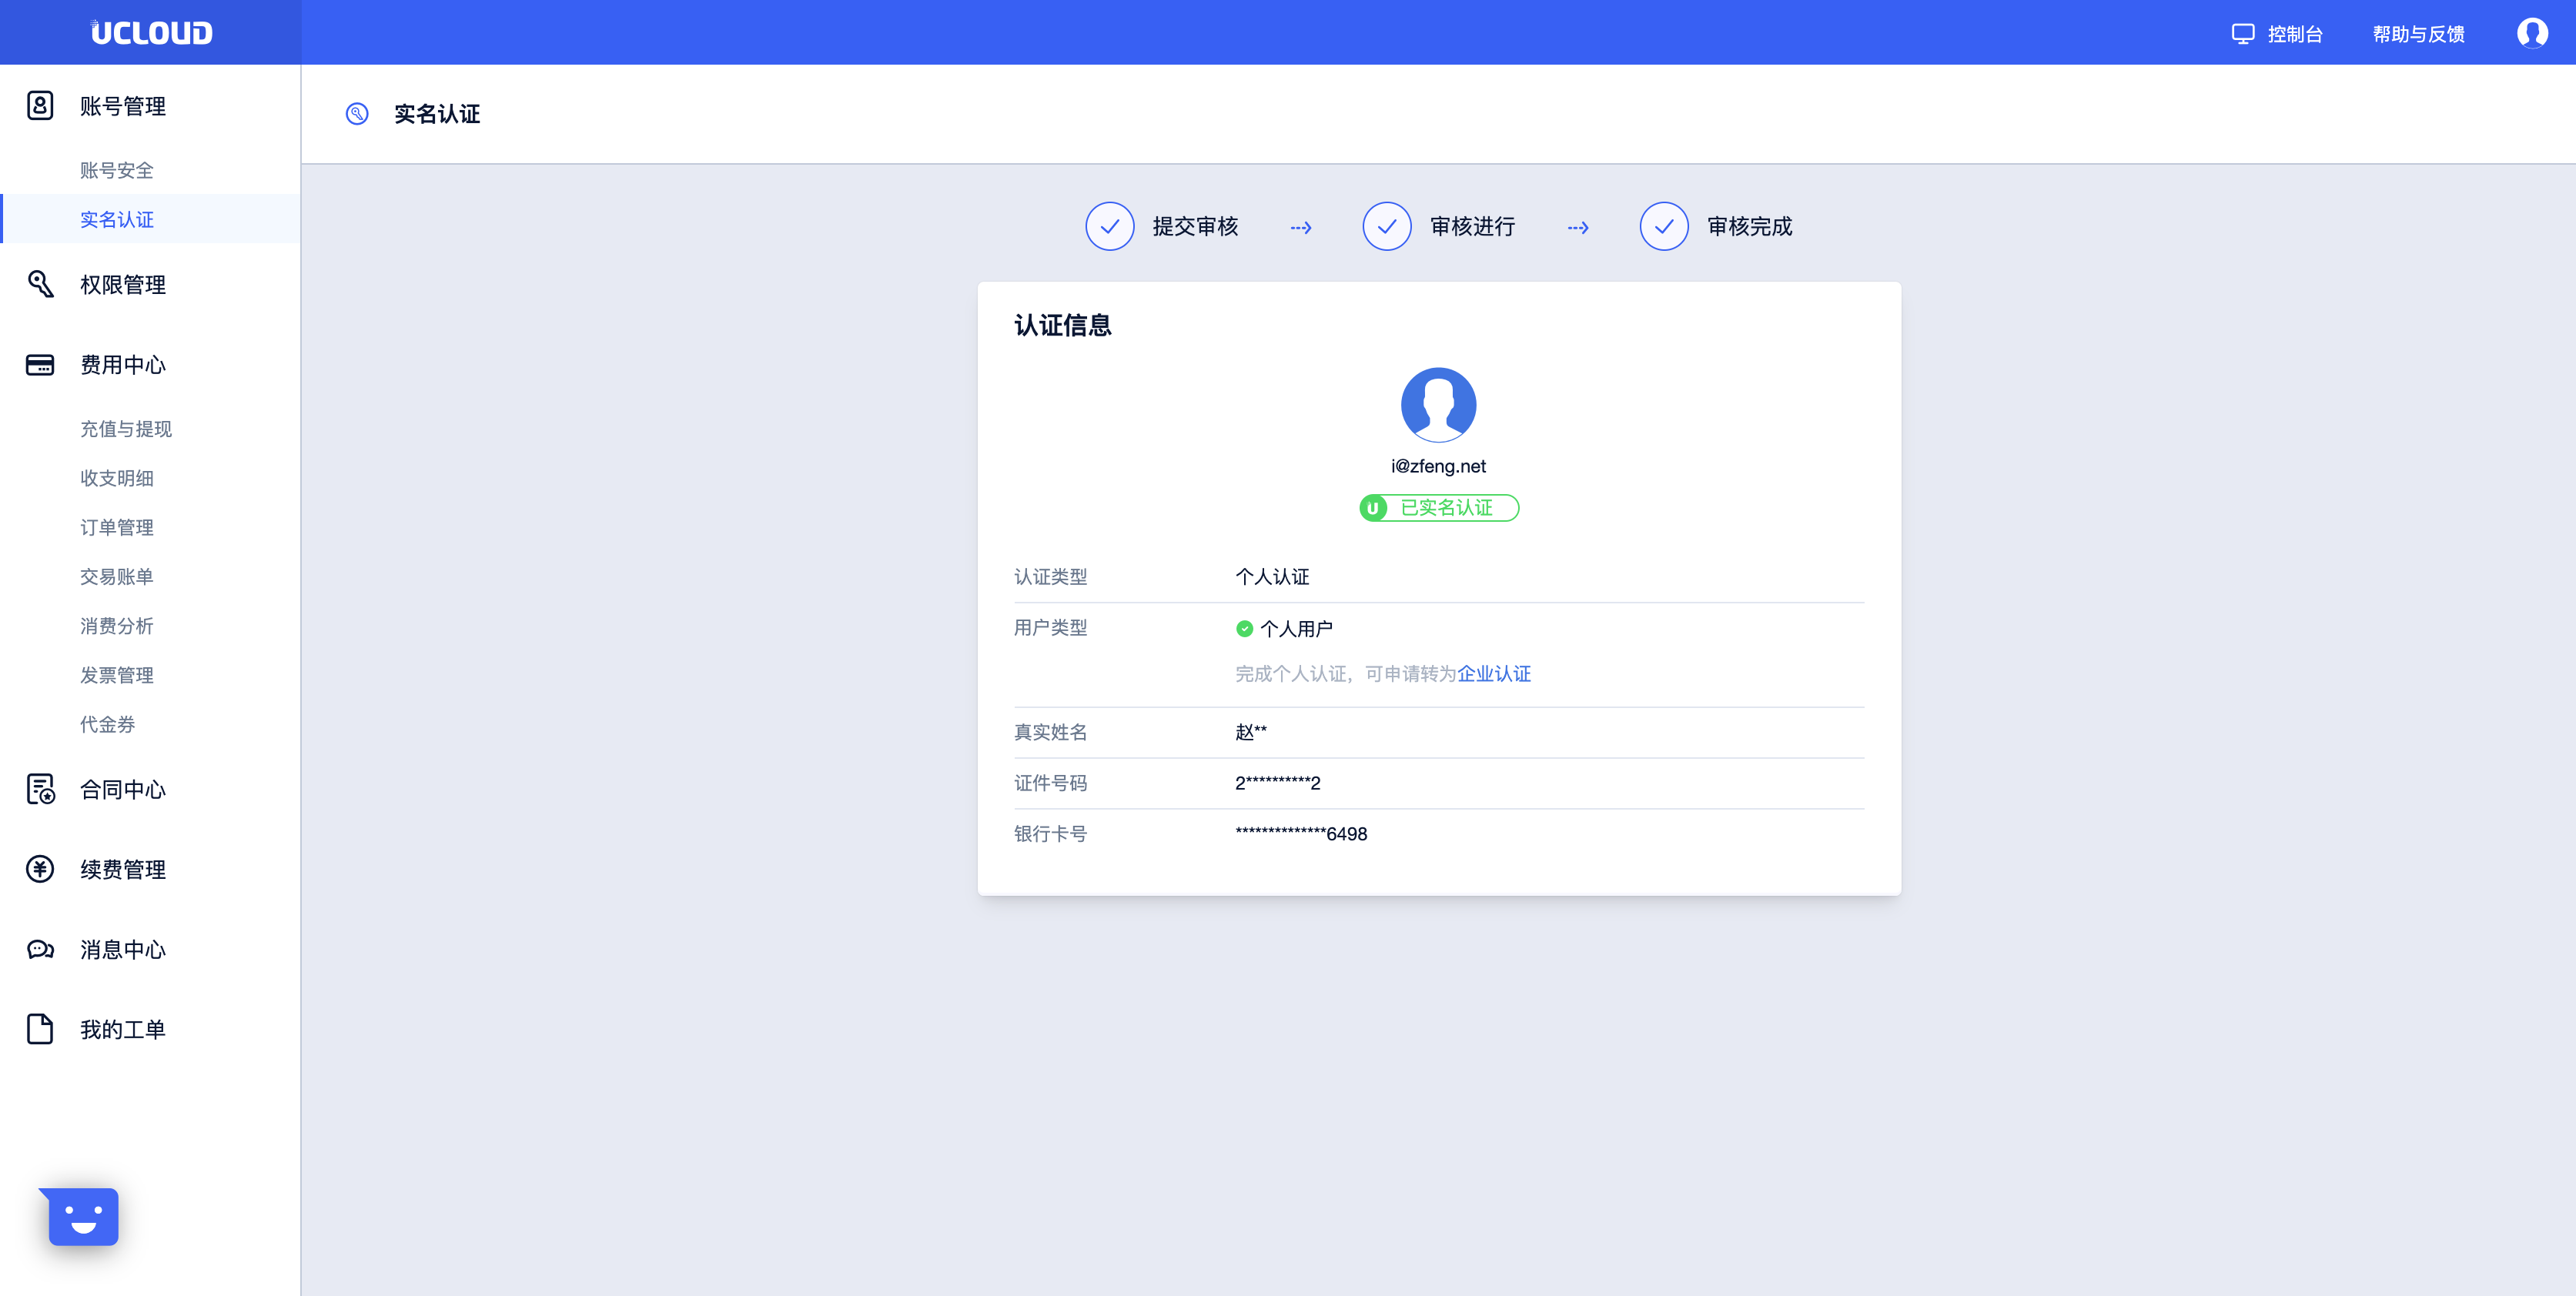
Task: Expand the 权限管理 section
Action: point(123,285)
